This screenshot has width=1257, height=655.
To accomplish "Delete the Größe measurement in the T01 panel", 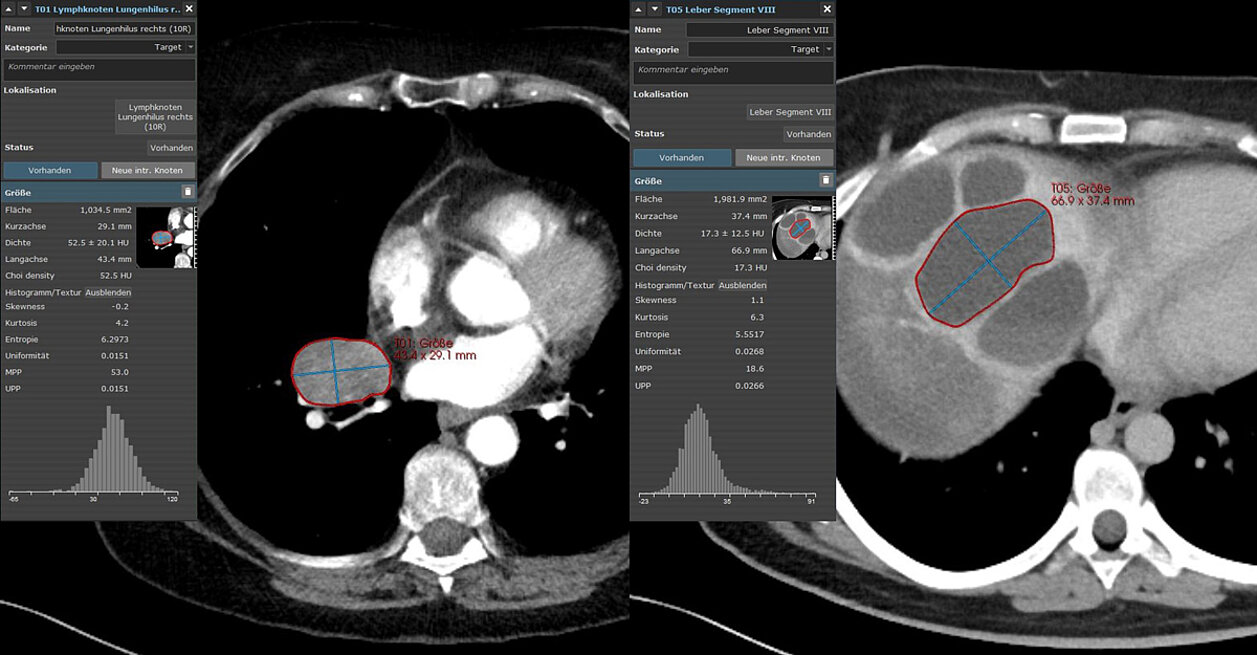I will pos(187,191).
